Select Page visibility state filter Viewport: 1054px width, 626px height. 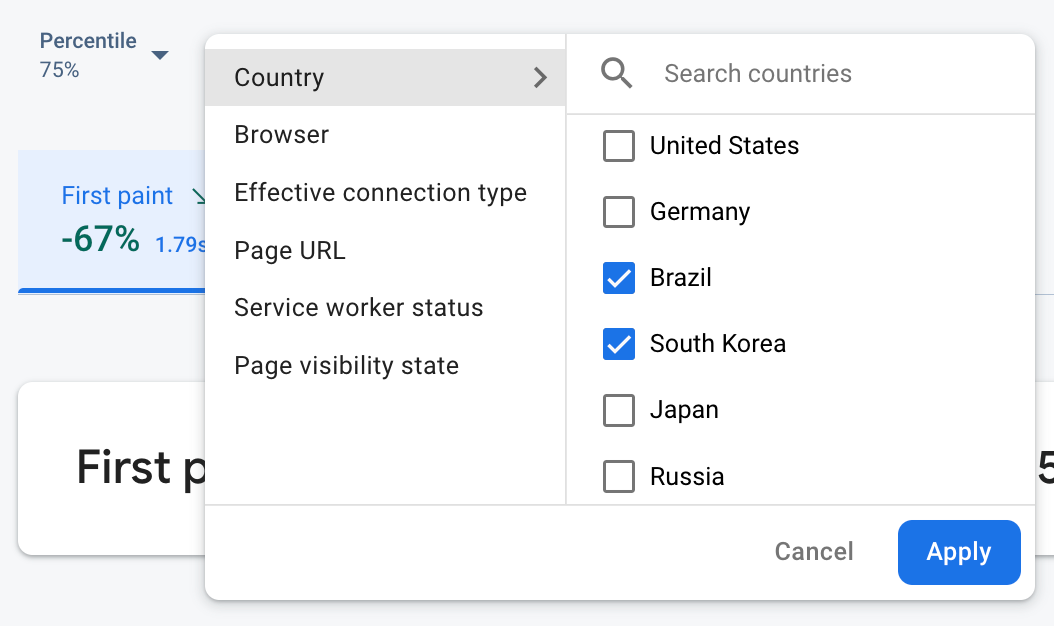point(346,366)
